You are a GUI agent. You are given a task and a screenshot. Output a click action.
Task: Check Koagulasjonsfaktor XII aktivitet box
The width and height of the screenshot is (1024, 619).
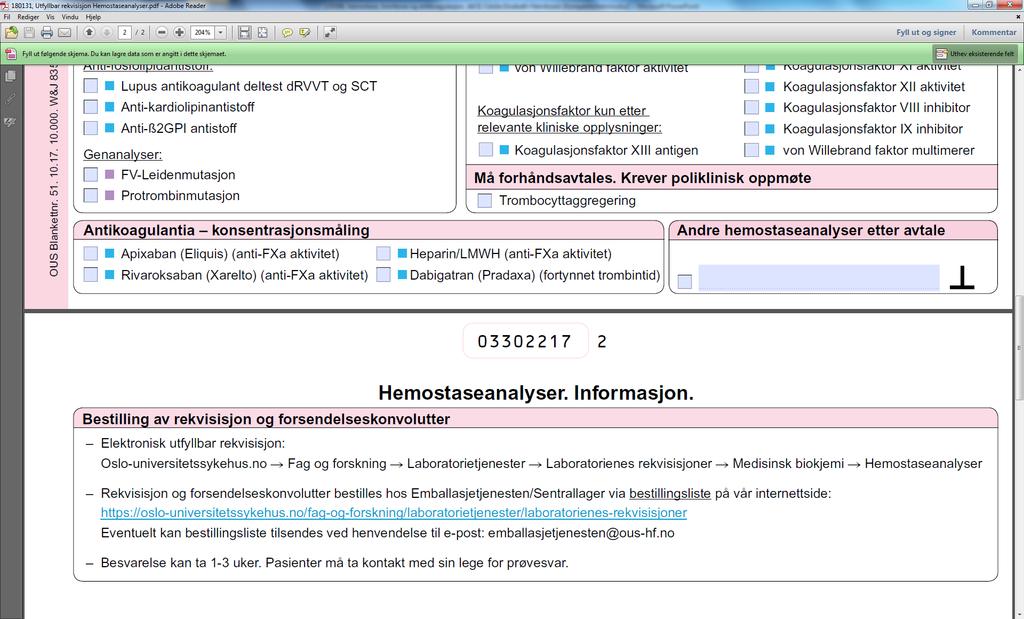[x=752, y=86]
